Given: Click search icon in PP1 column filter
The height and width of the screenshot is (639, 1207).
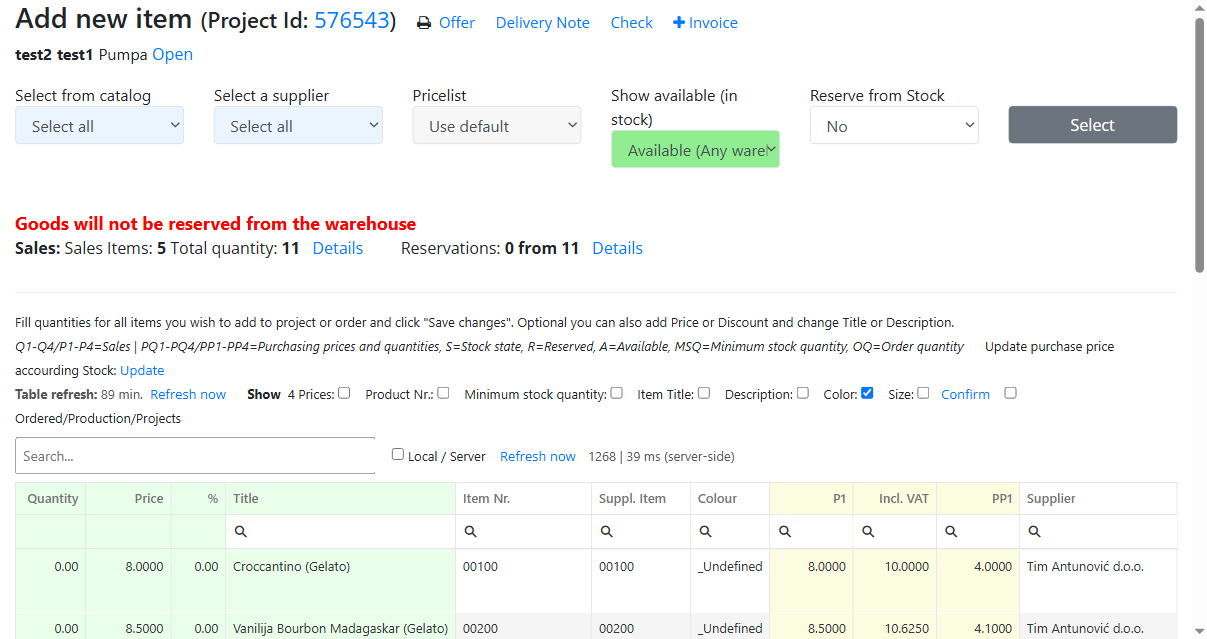Looking at the screenshot, I should [x=951, y=532].
